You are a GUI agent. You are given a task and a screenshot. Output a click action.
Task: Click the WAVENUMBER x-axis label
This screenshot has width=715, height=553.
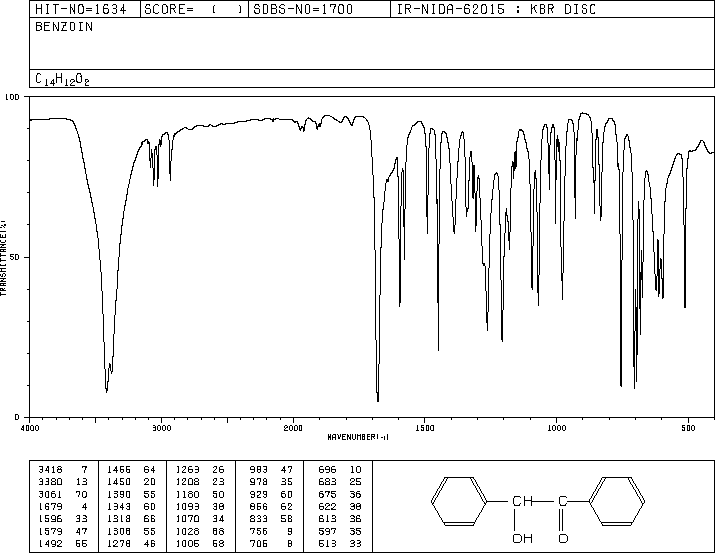tap(358, 437)
